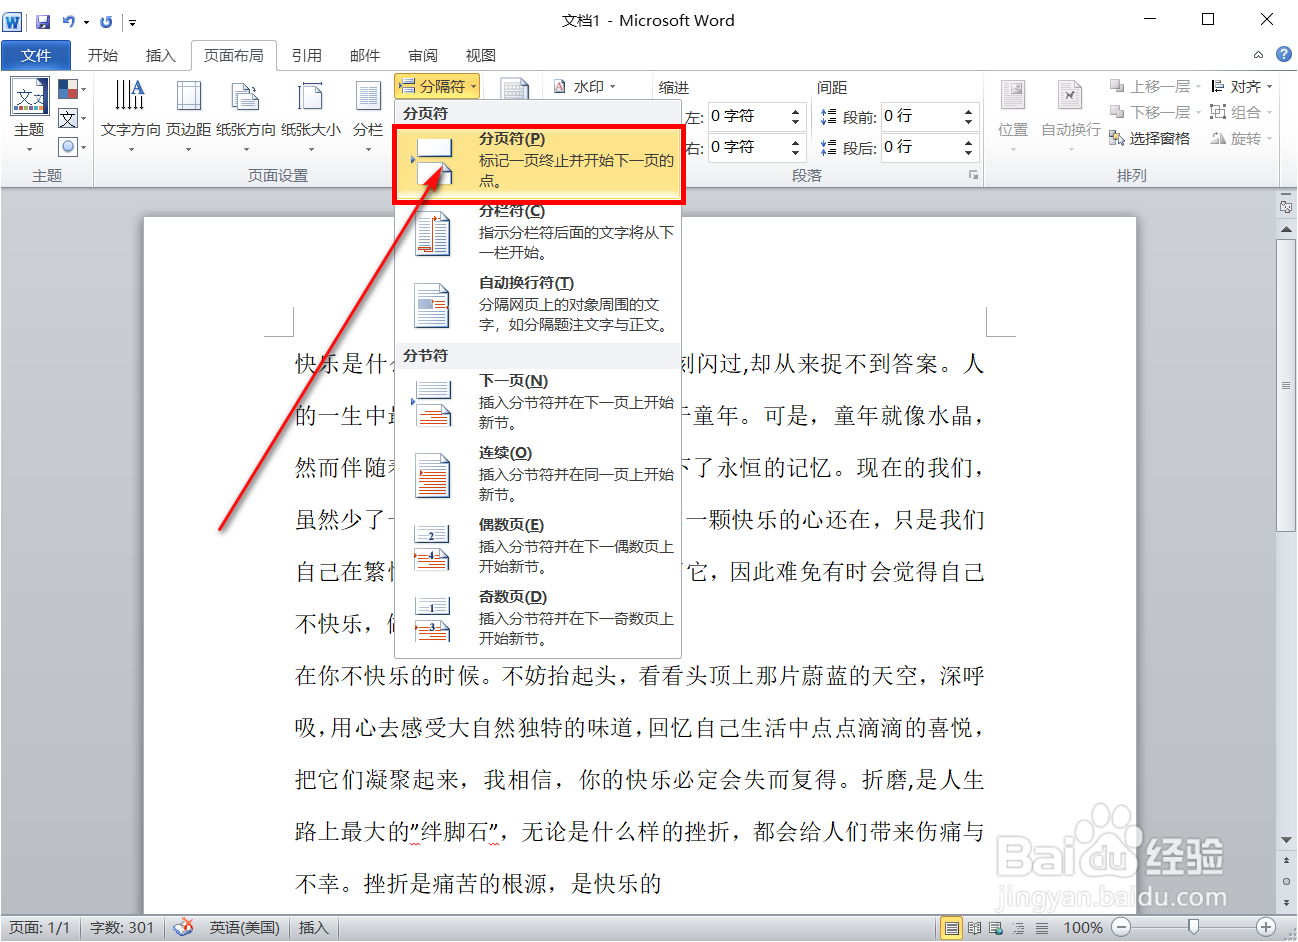Viewport: 1298px width, 942px height.
Task: Click the Undo icon
Action: point(68,21)
